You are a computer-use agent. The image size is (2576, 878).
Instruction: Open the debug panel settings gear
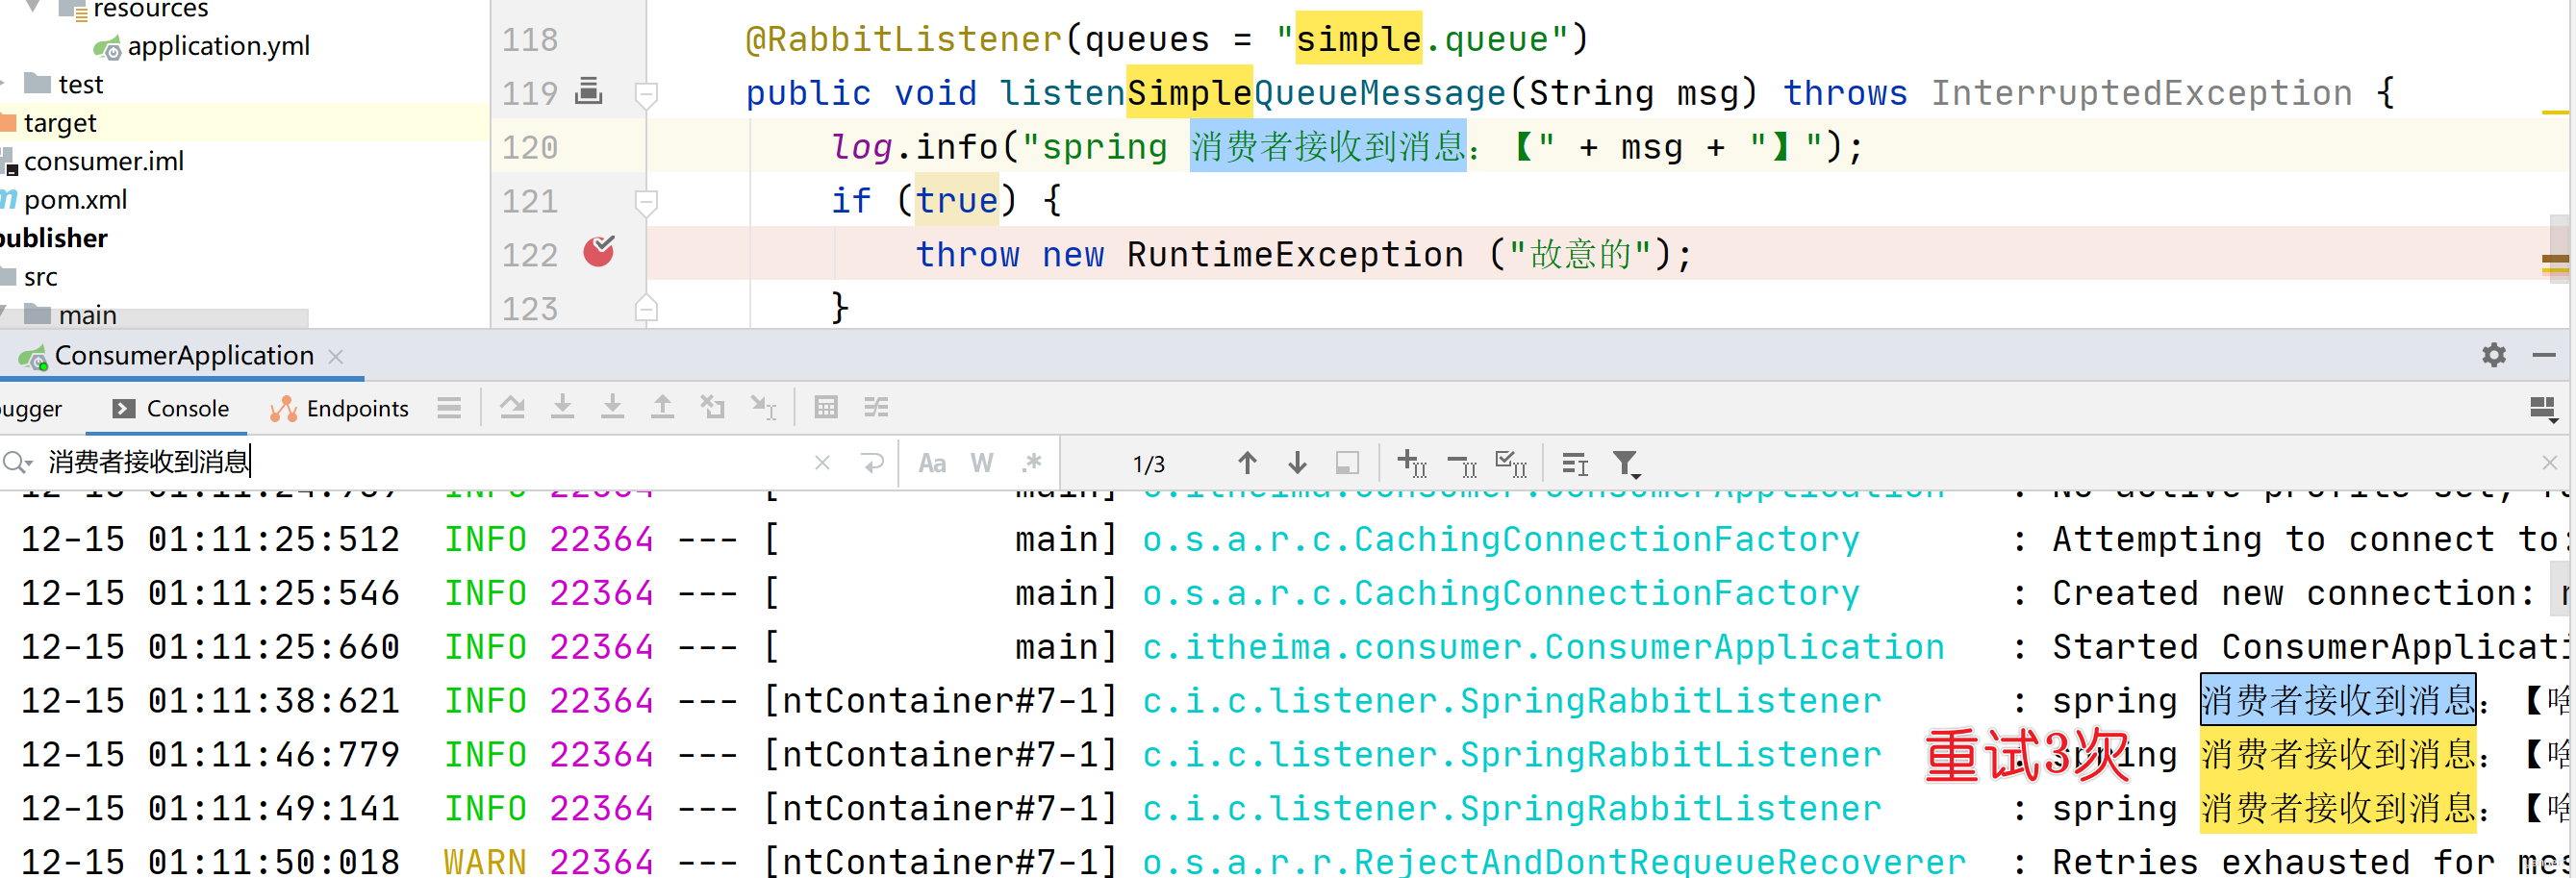click(2493, 355)
